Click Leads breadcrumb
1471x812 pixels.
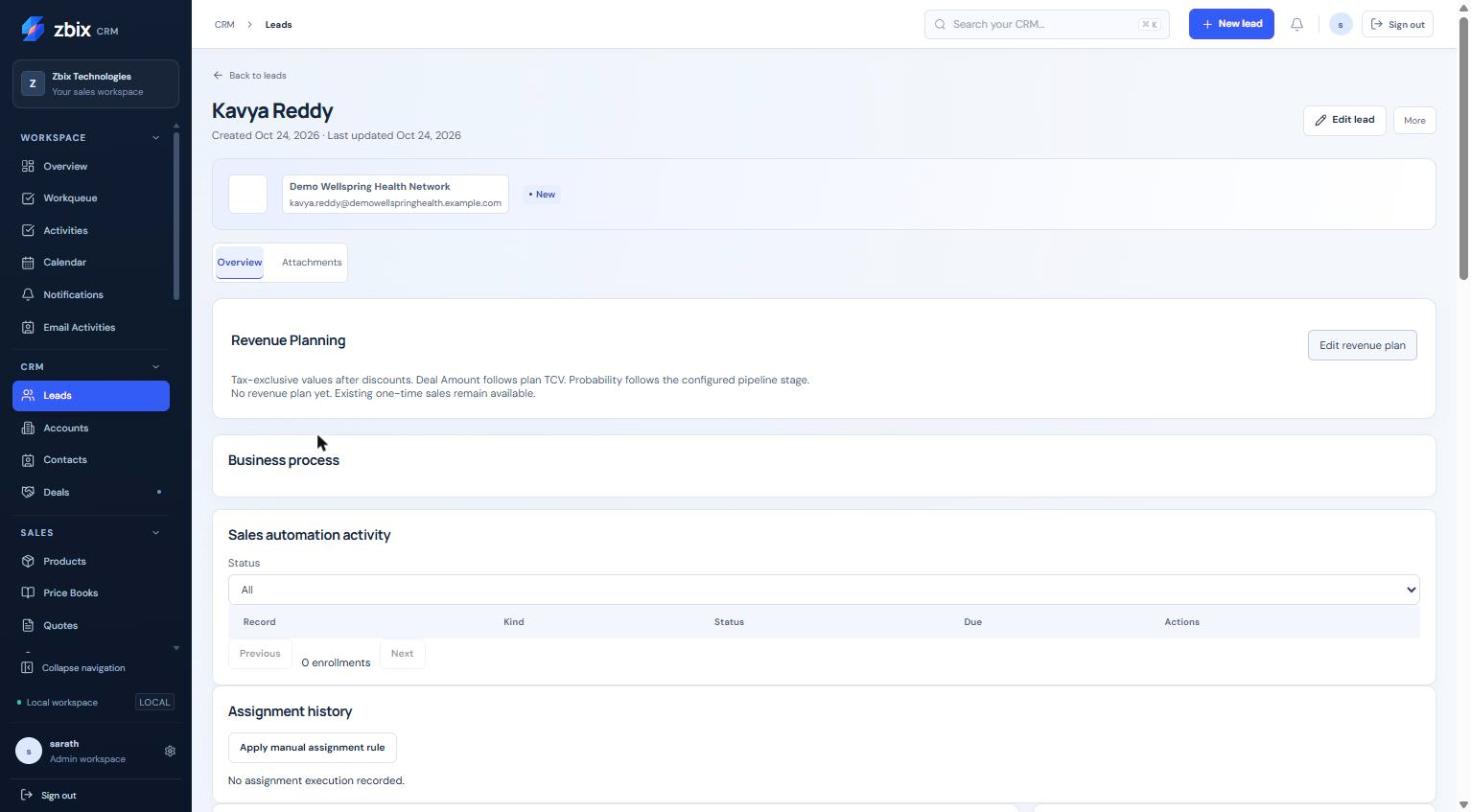point(279,24)
